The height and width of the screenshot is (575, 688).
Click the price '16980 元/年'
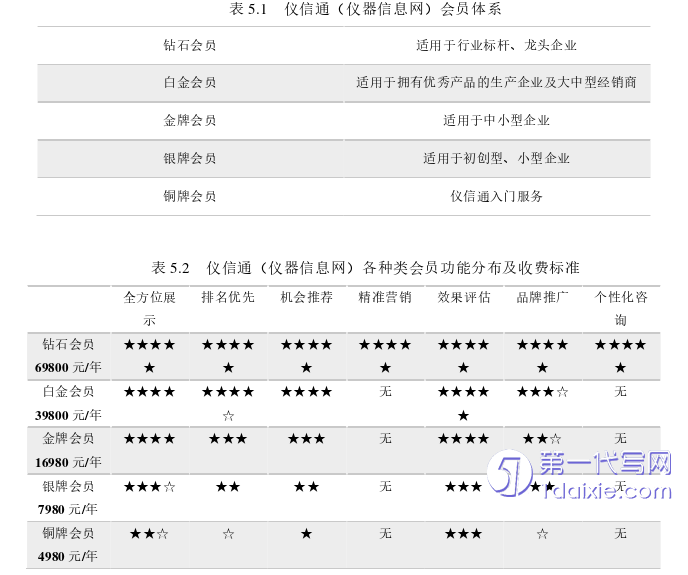coord(68,462)
